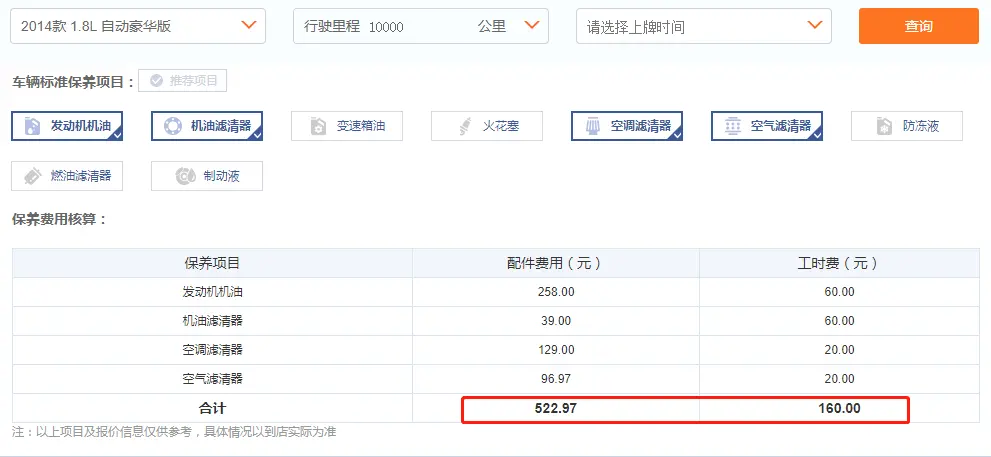Click the 机油滤清器 oil filter icon

coord(172,126)
